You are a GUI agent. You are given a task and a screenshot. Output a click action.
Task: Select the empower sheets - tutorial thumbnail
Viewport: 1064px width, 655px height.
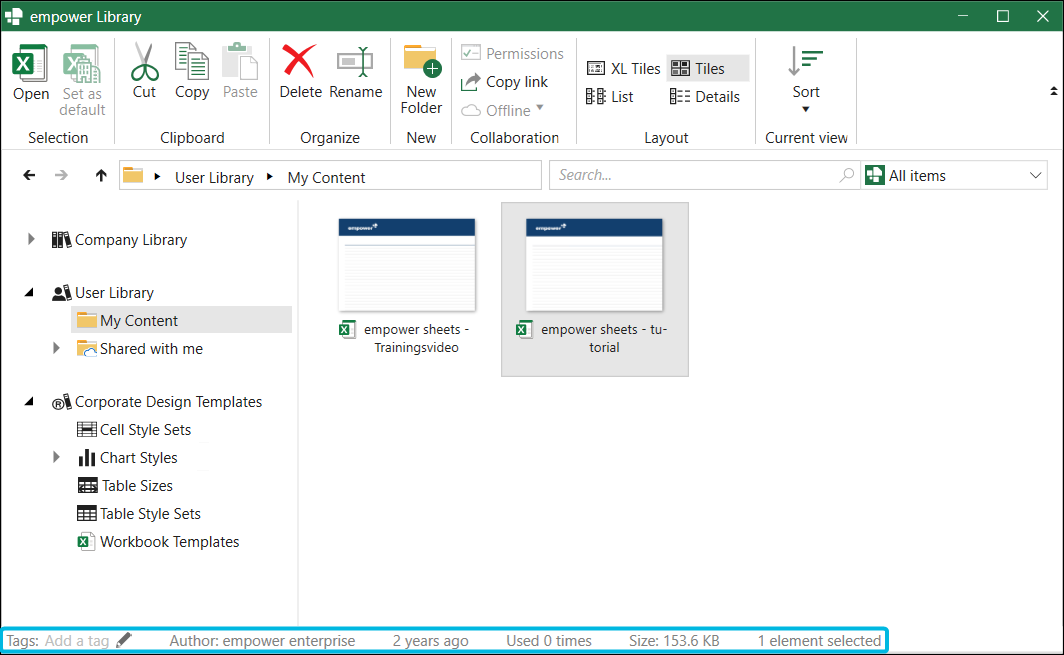pyautogui.click(x=594, y=265)
